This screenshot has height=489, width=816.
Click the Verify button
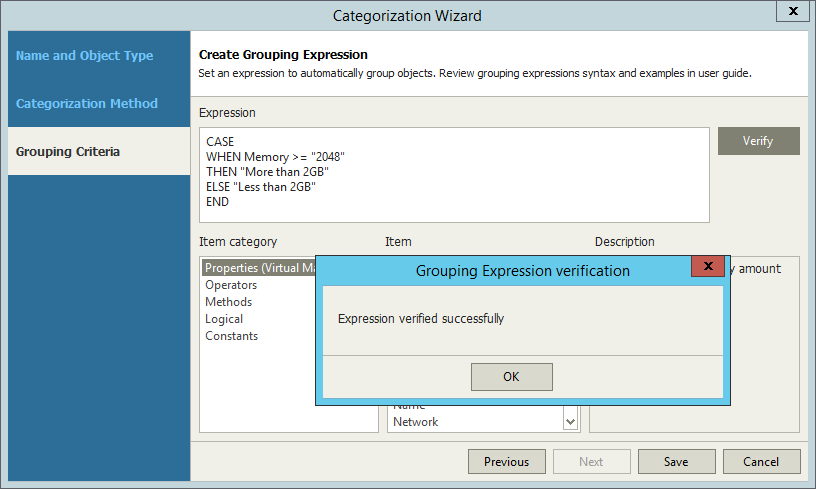point(758,141)
